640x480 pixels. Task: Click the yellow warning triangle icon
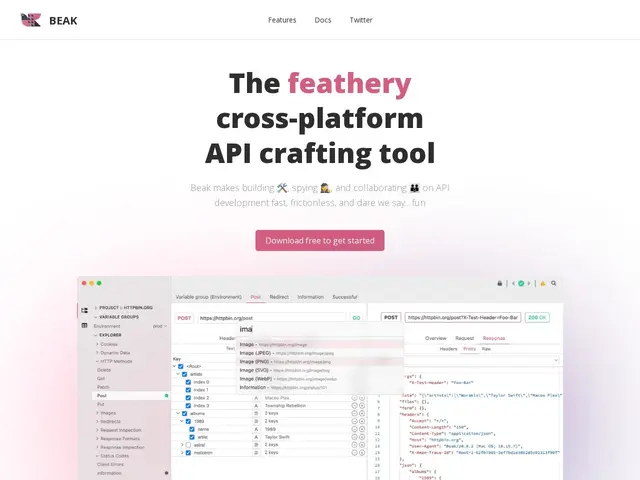click(543, 284)
